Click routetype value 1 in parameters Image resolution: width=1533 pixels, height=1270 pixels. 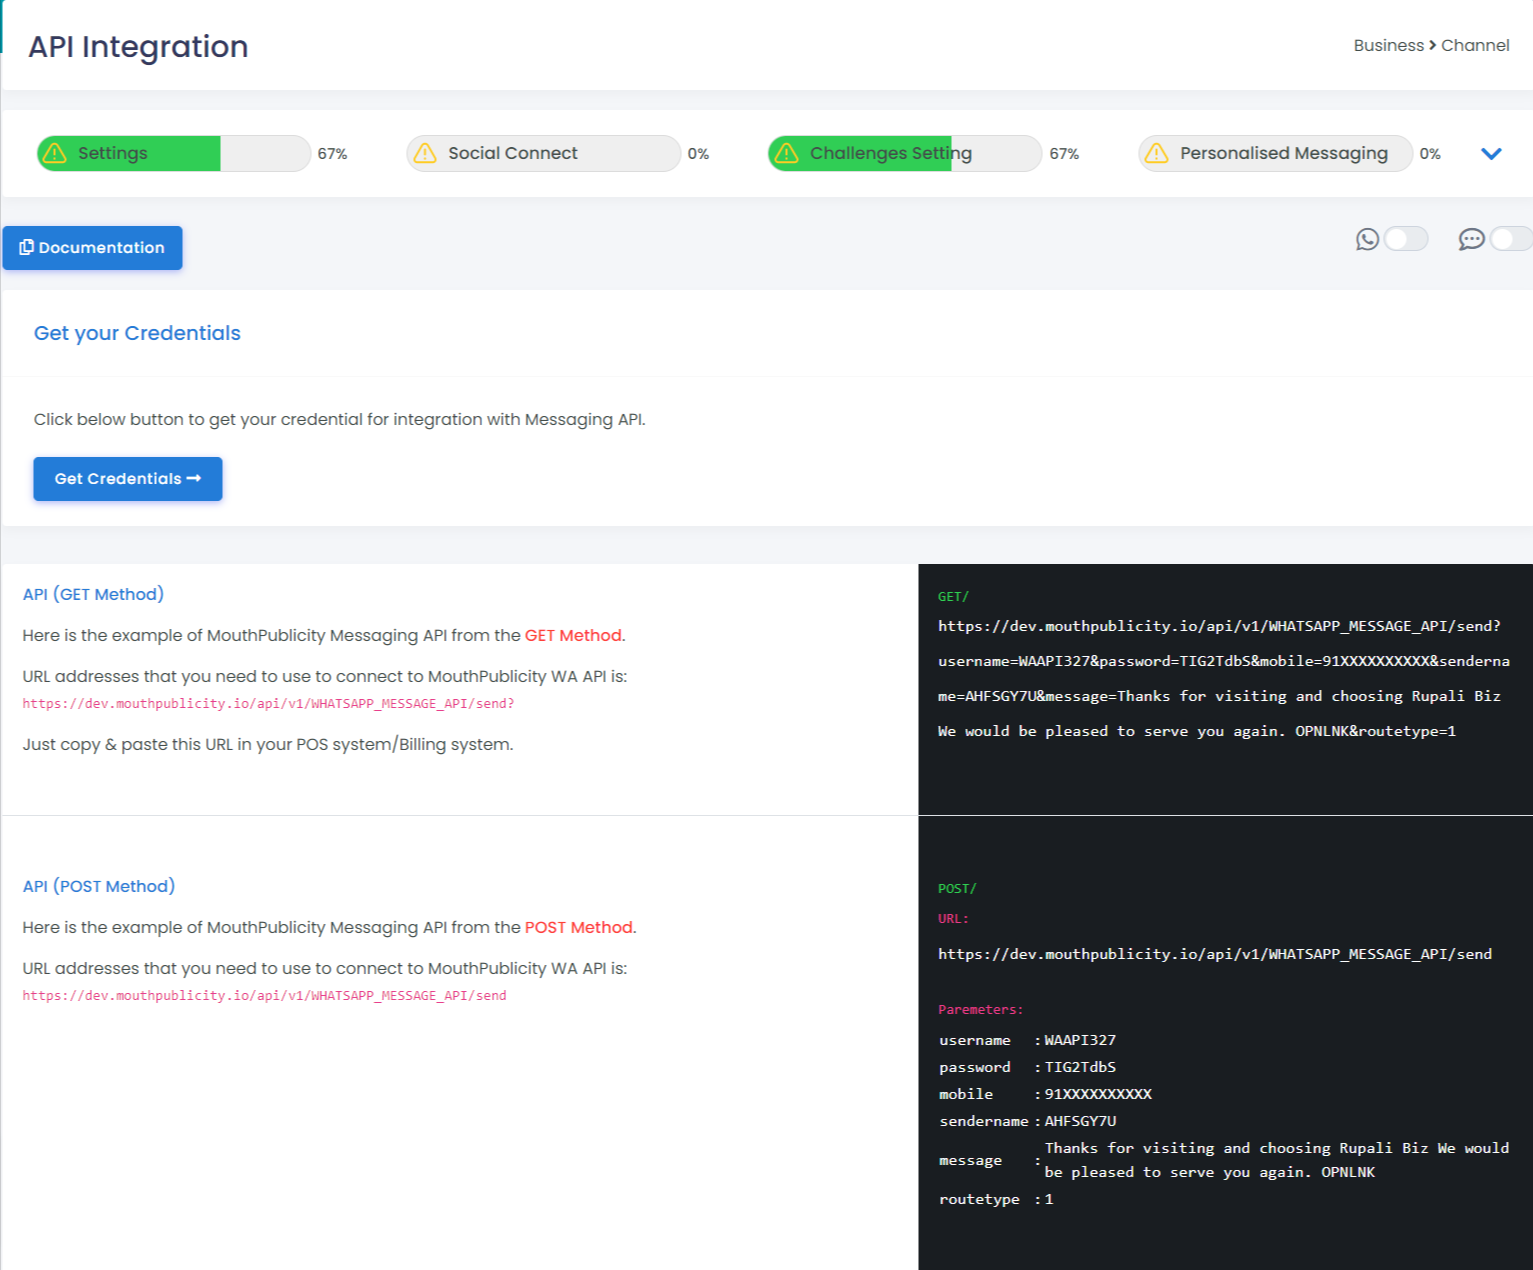pos(1049,1200)
